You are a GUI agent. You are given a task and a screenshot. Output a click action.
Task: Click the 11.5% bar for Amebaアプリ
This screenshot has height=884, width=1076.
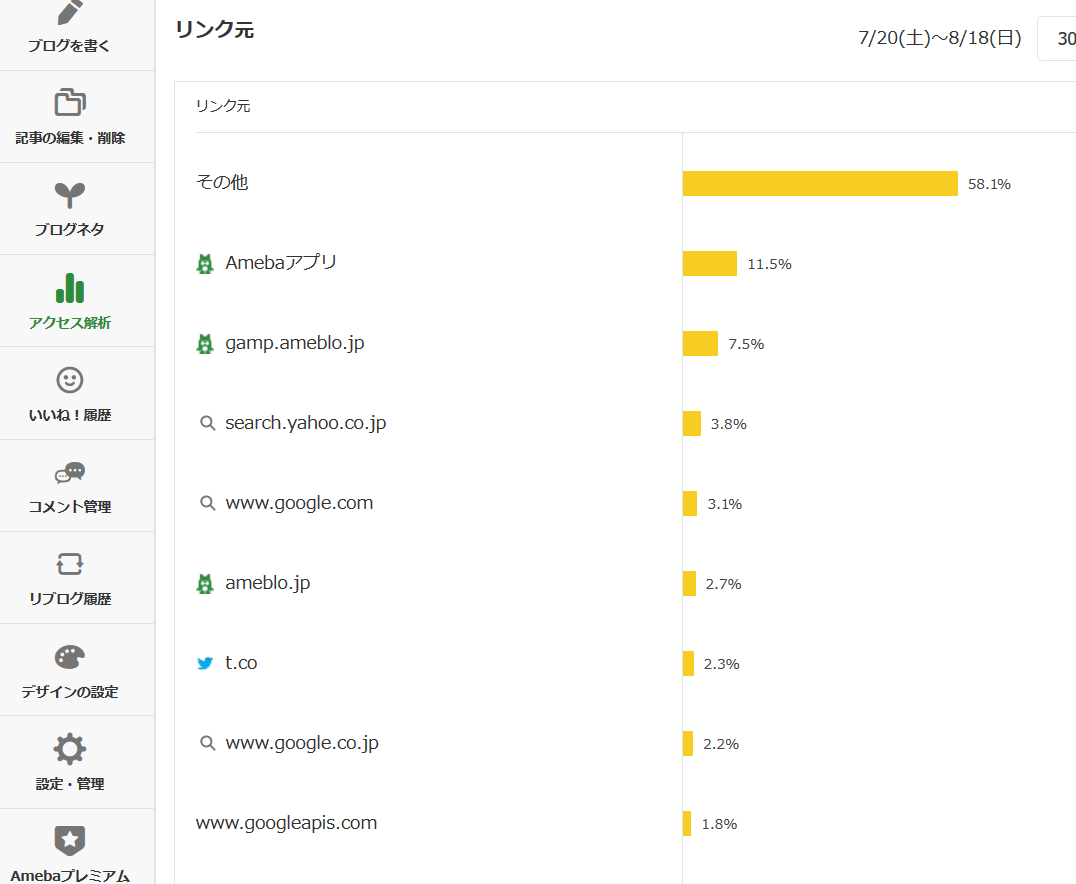[x=710, y=264]
